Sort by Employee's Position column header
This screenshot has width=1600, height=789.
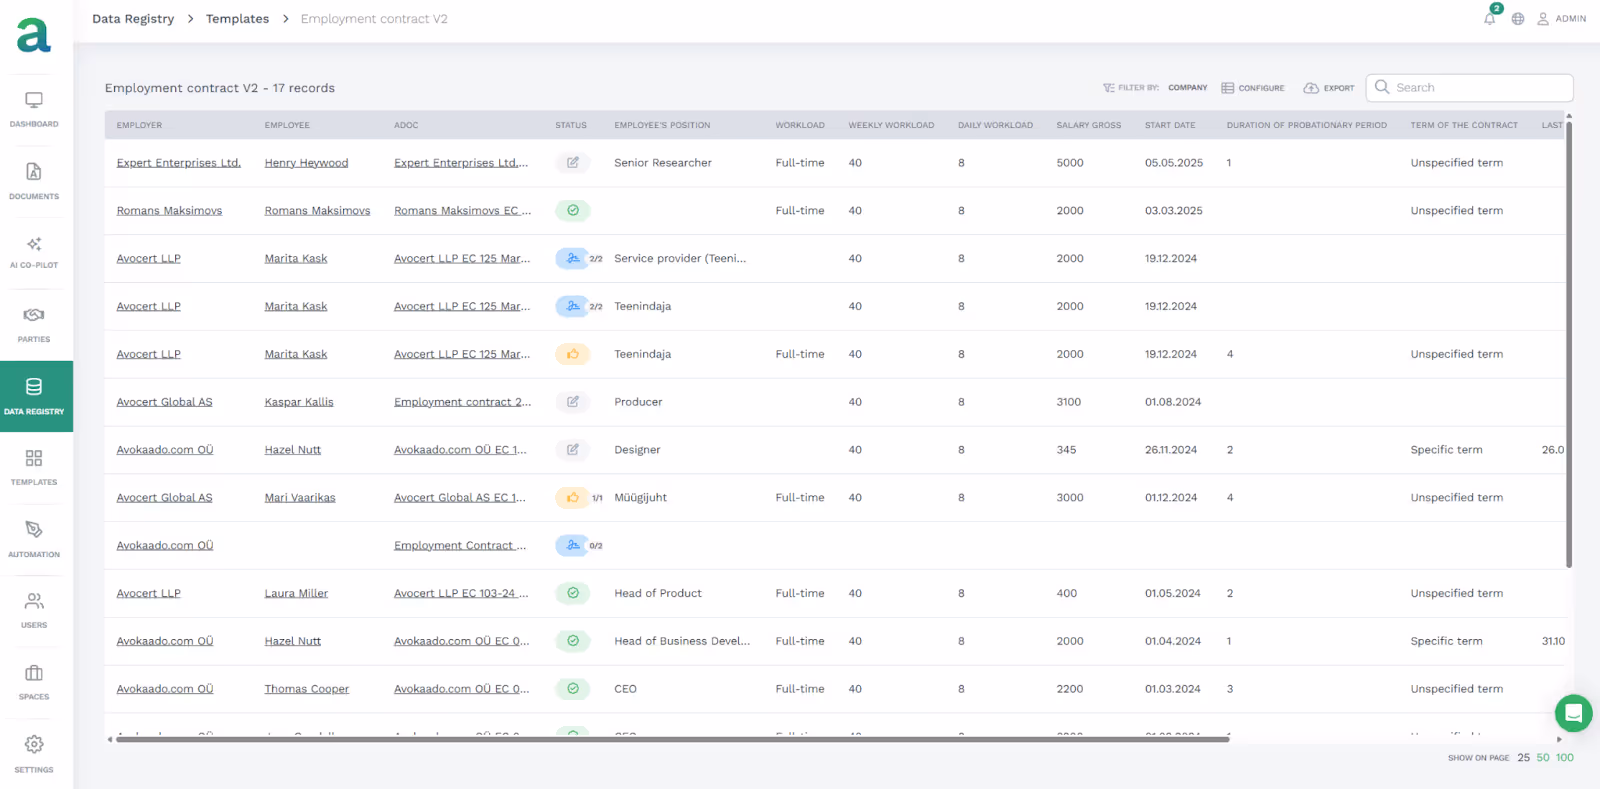click(662, 125)
